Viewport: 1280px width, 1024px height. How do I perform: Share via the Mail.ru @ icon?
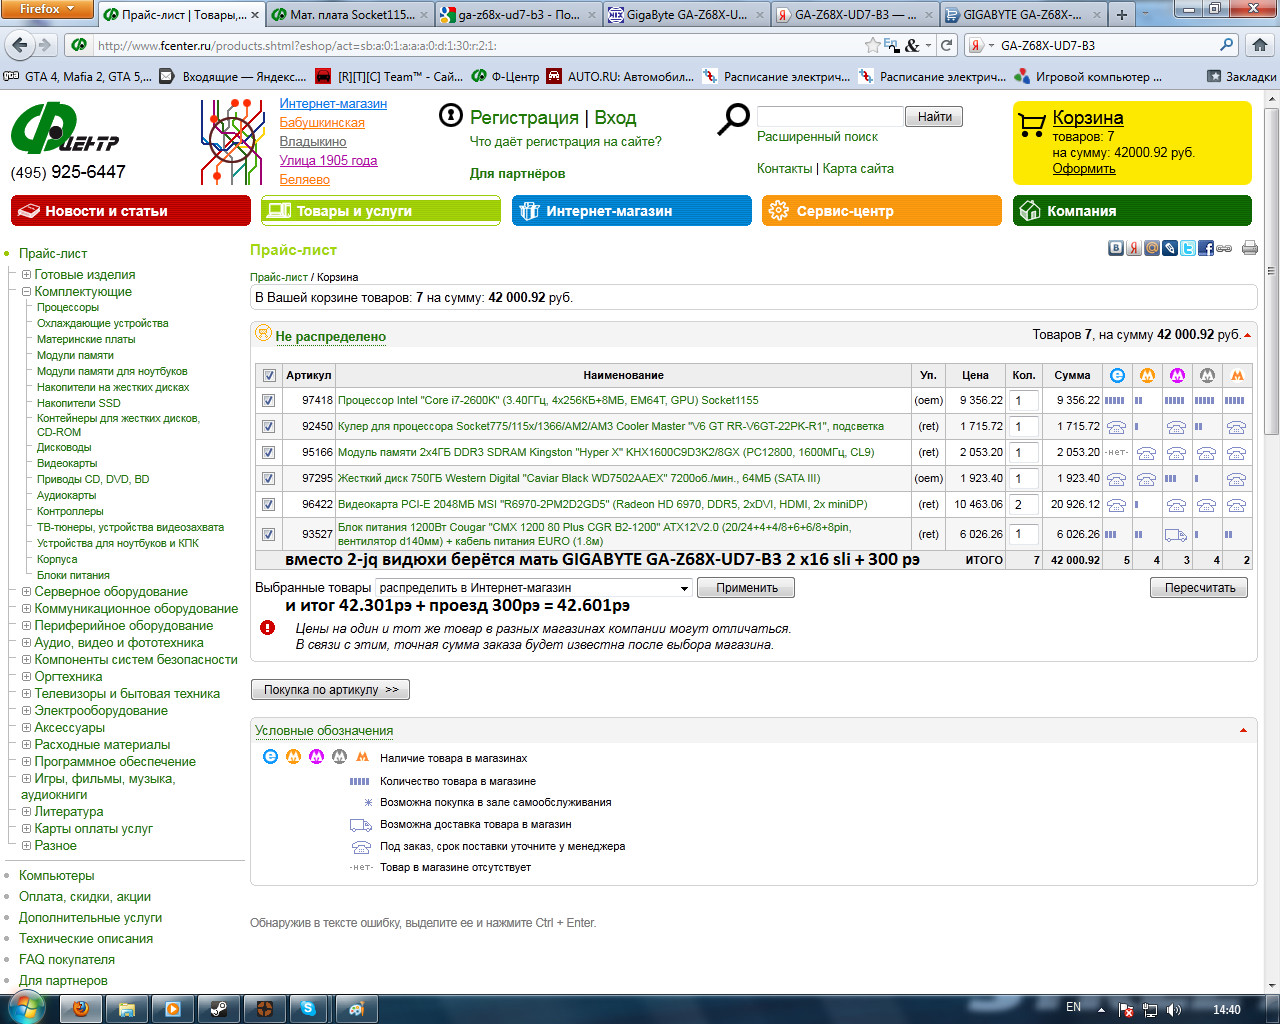pyautogui.click(x=1152, y=248)
